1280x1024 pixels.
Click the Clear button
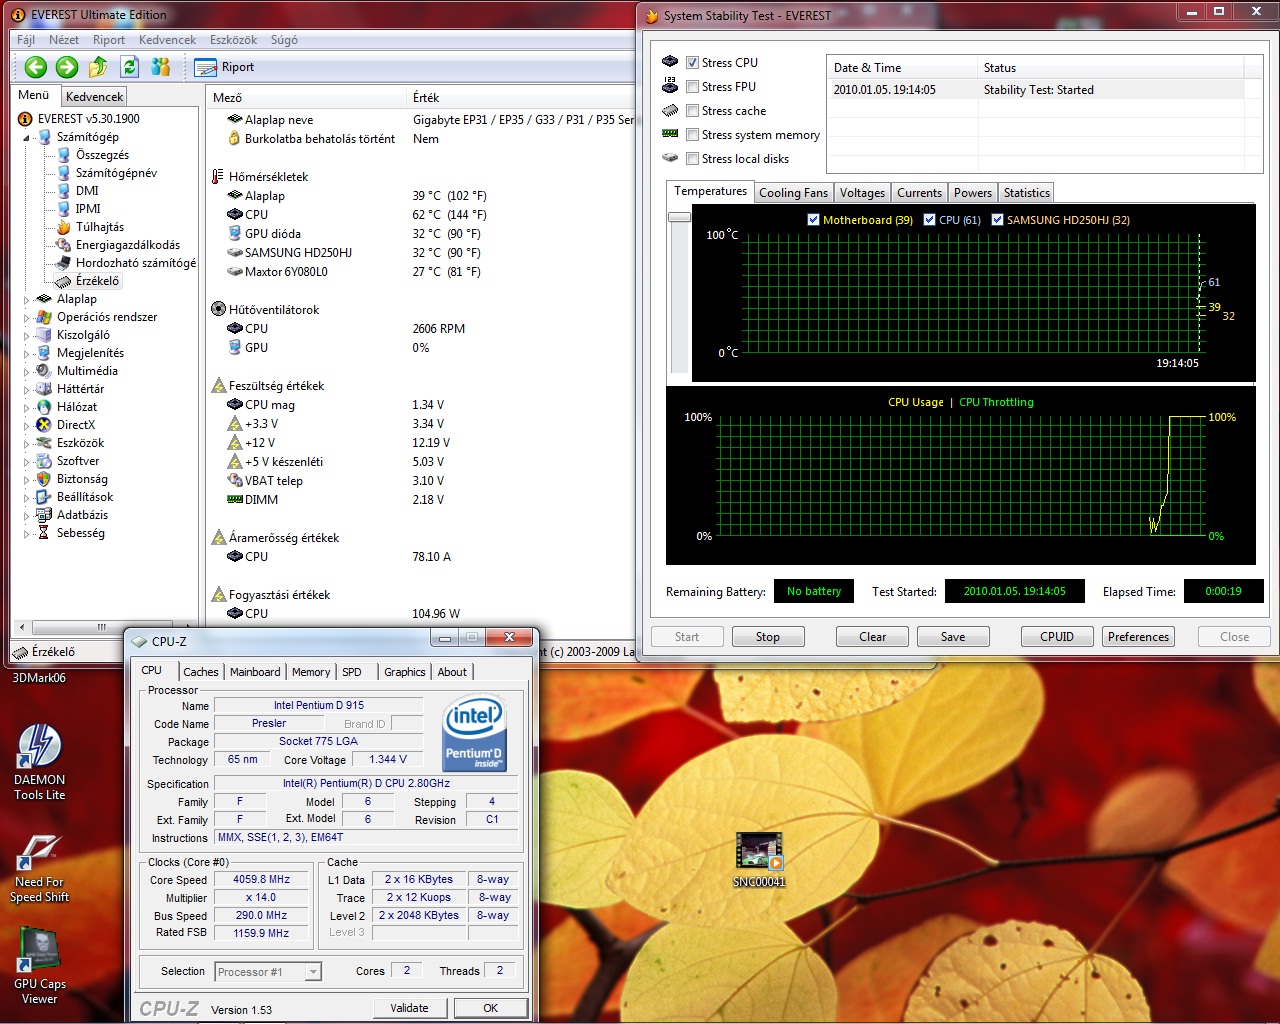(872, 637)
